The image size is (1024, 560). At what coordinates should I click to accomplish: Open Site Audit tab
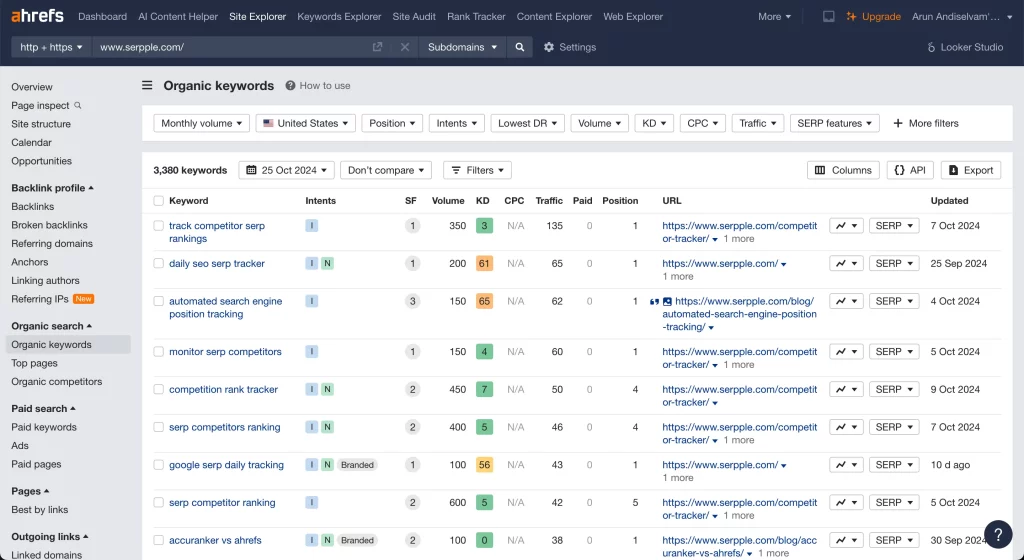pyautogui.click(x=414, y=16)
